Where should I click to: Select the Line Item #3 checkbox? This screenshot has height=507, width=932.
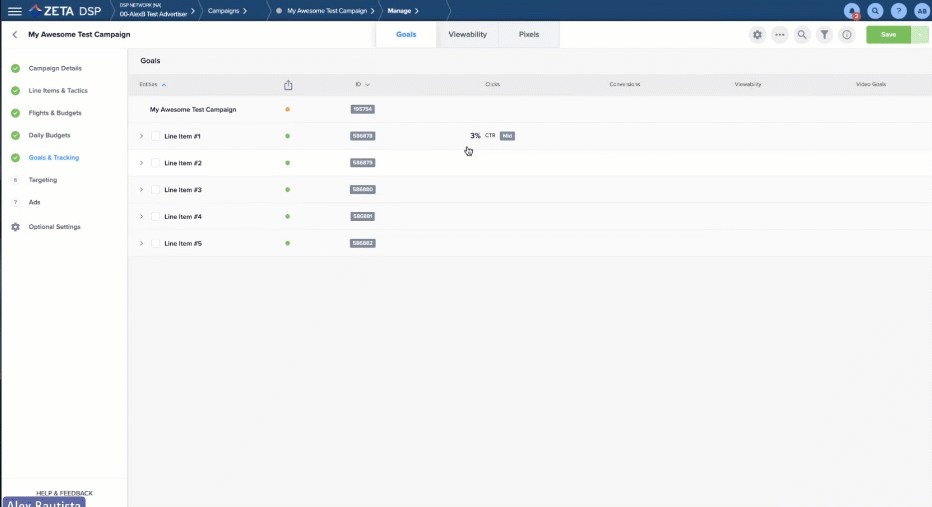[155, 190]
